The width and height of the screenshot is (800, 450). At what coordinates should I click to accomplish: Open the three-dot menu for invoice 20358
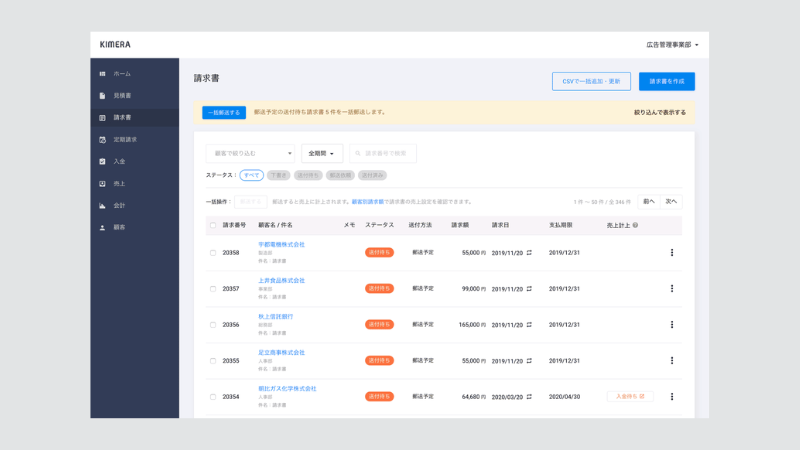(671, 253)
